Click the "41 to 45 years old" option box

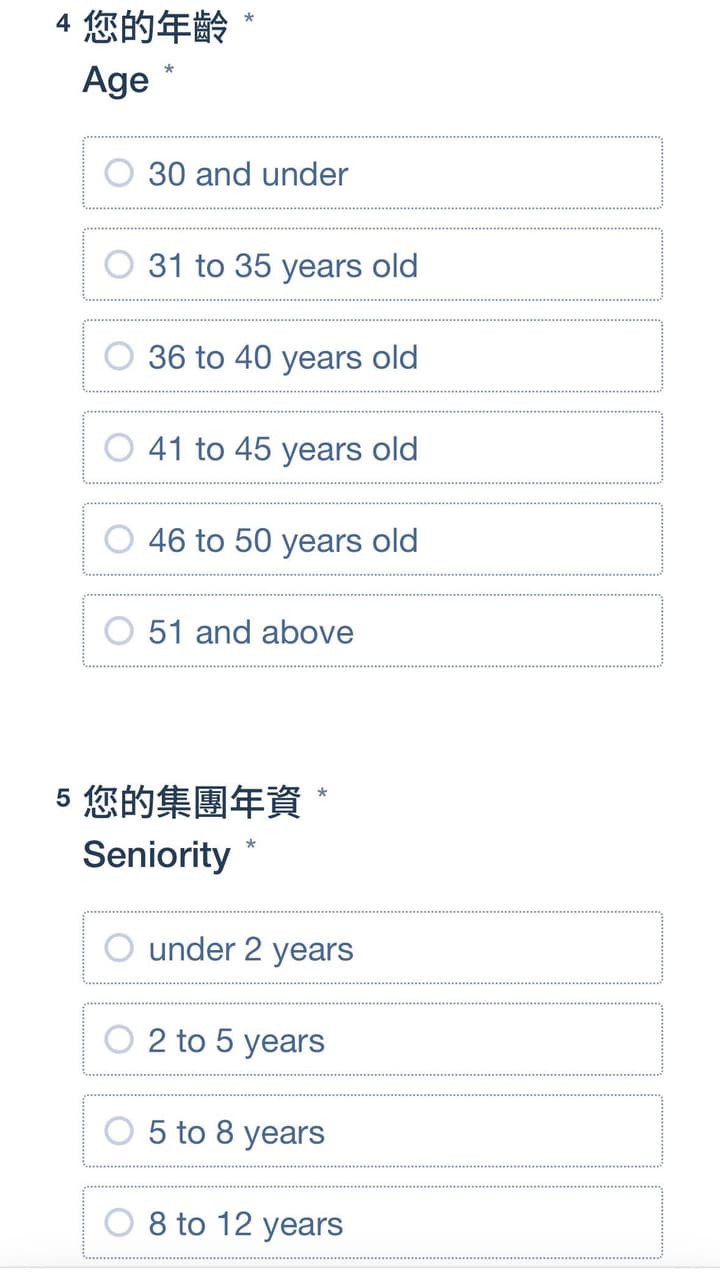372,448
